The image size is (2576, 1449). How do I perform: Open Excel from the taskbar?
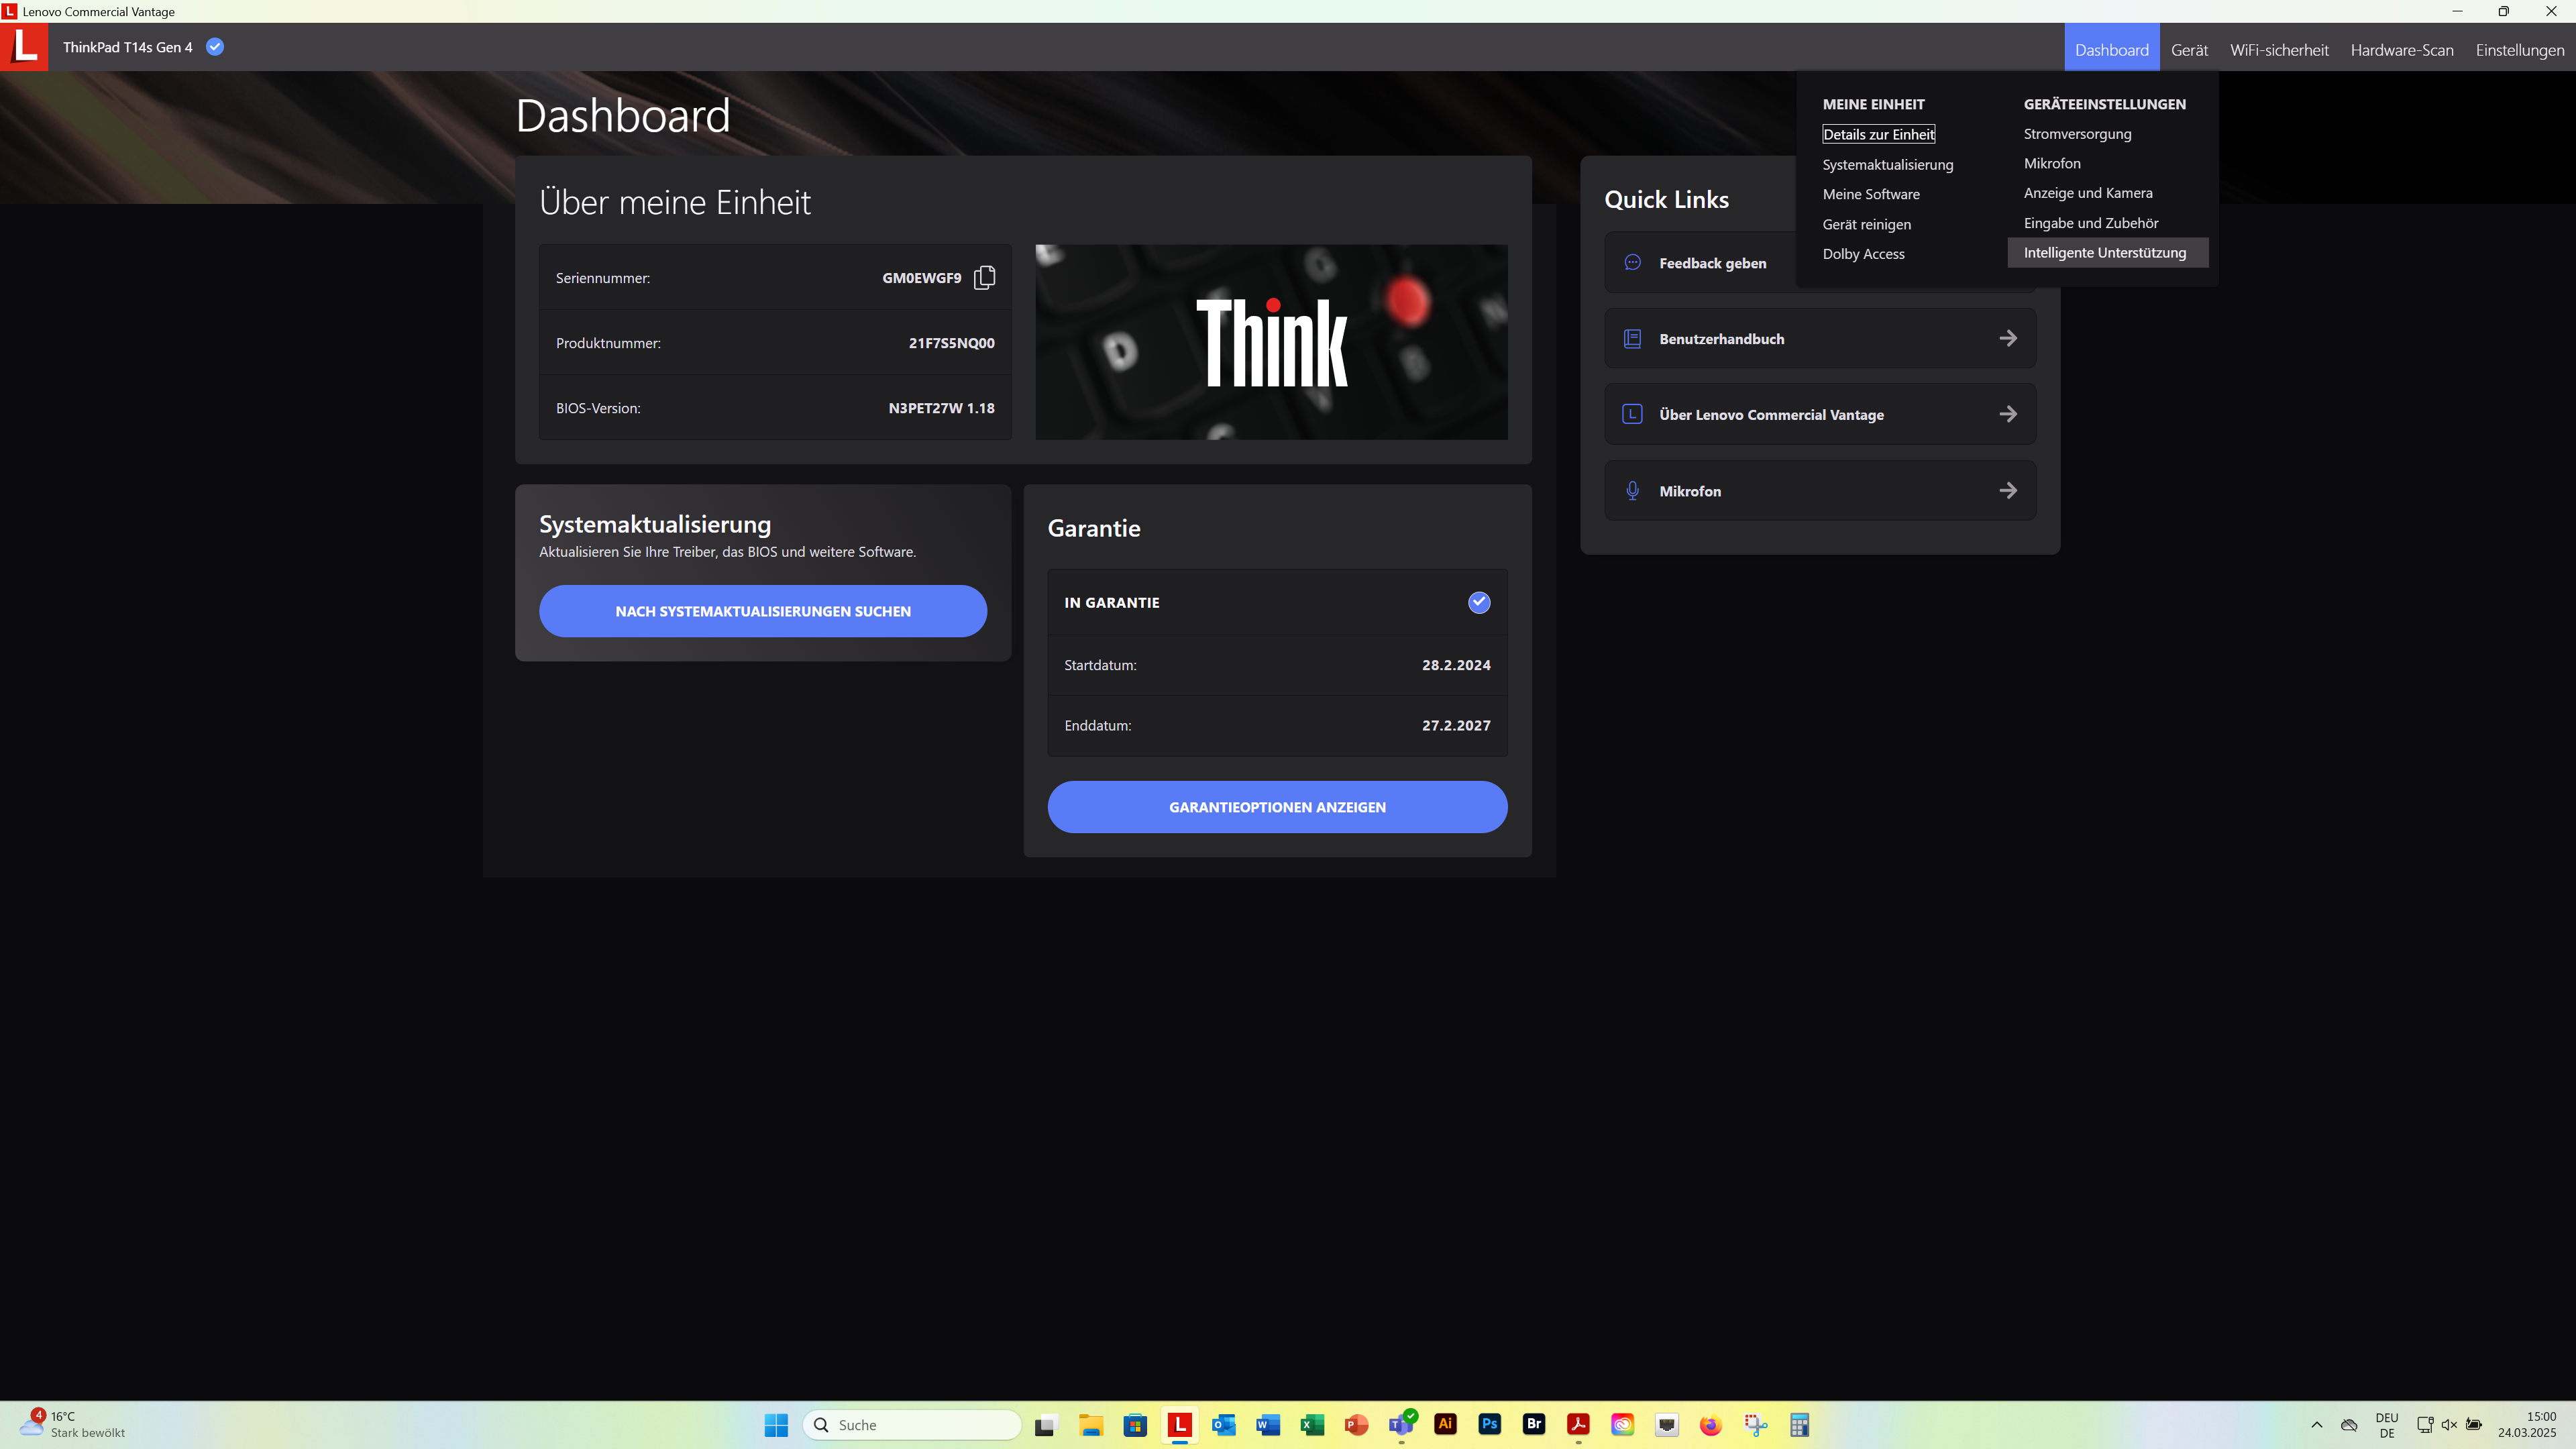pyautogui.click(x=1312, y=1424)
